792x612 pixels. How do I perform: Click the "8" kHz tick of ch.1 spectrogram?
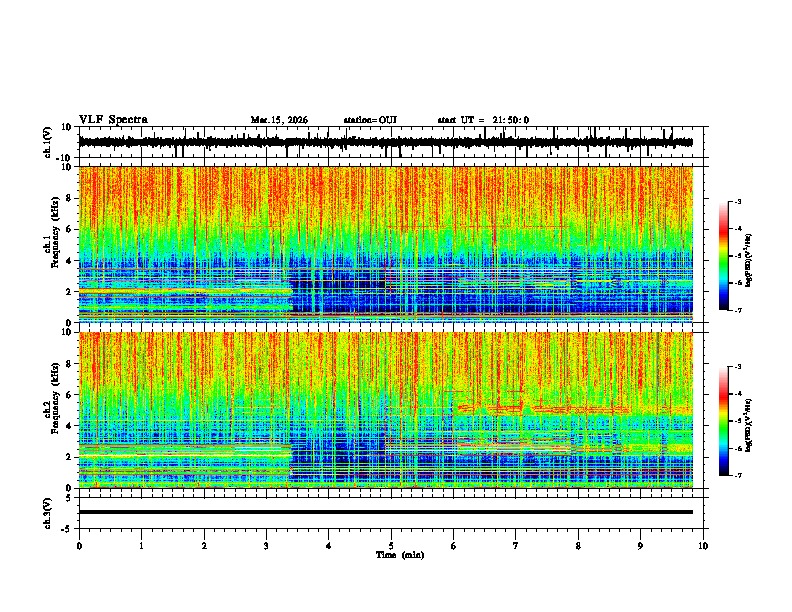(x=69, y=198)
